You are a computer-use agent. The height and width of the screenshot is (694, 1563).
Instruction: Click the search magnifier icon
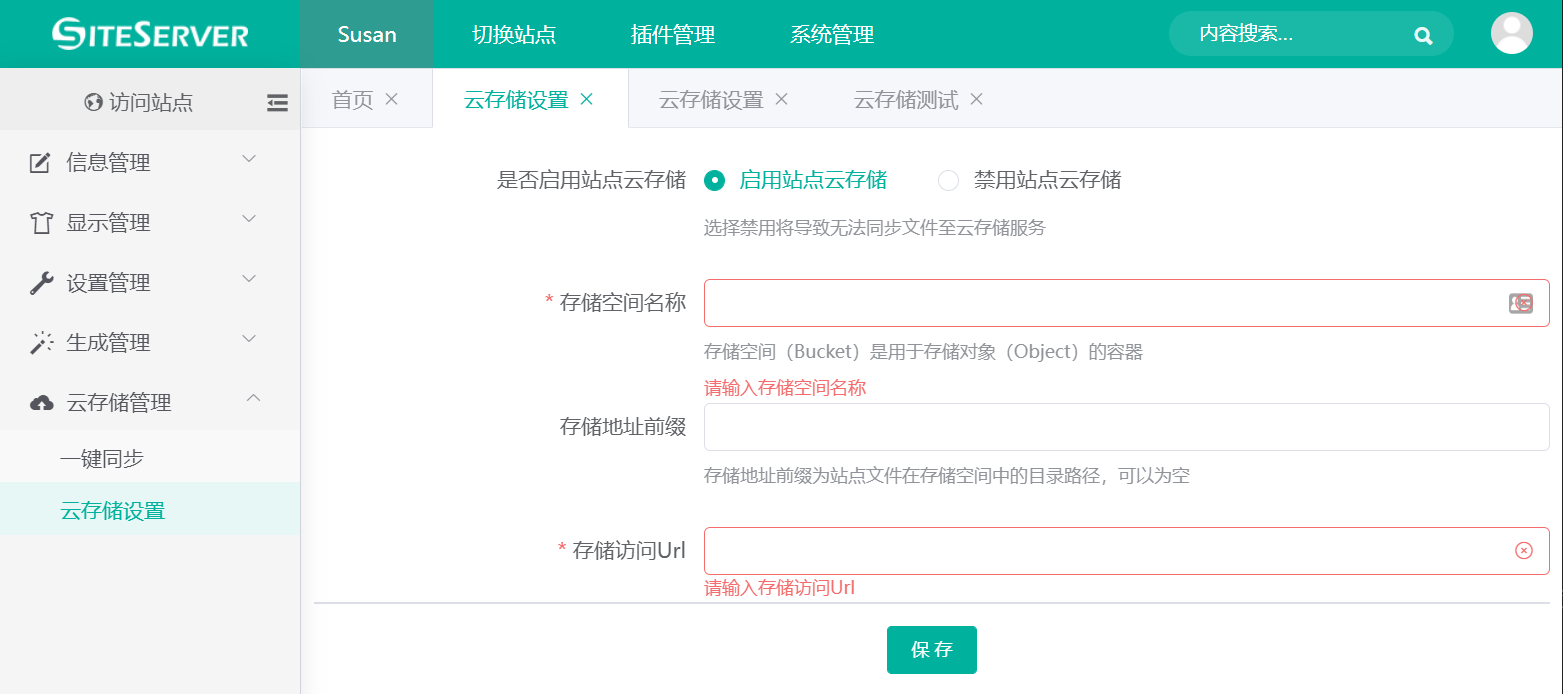[x=1423, y=35]
